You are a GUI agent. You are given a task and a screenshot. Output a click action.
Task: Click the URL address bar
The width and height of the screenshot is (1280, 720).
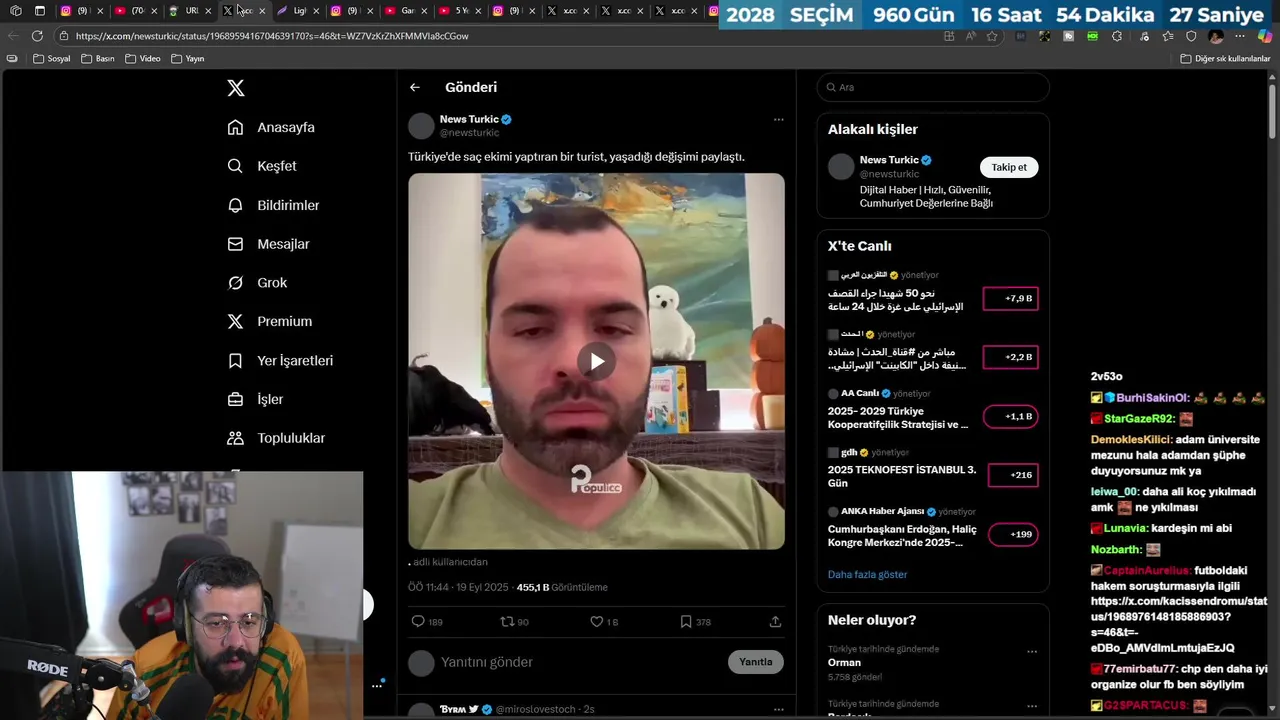pyautogui.click(x=500, y=36)
